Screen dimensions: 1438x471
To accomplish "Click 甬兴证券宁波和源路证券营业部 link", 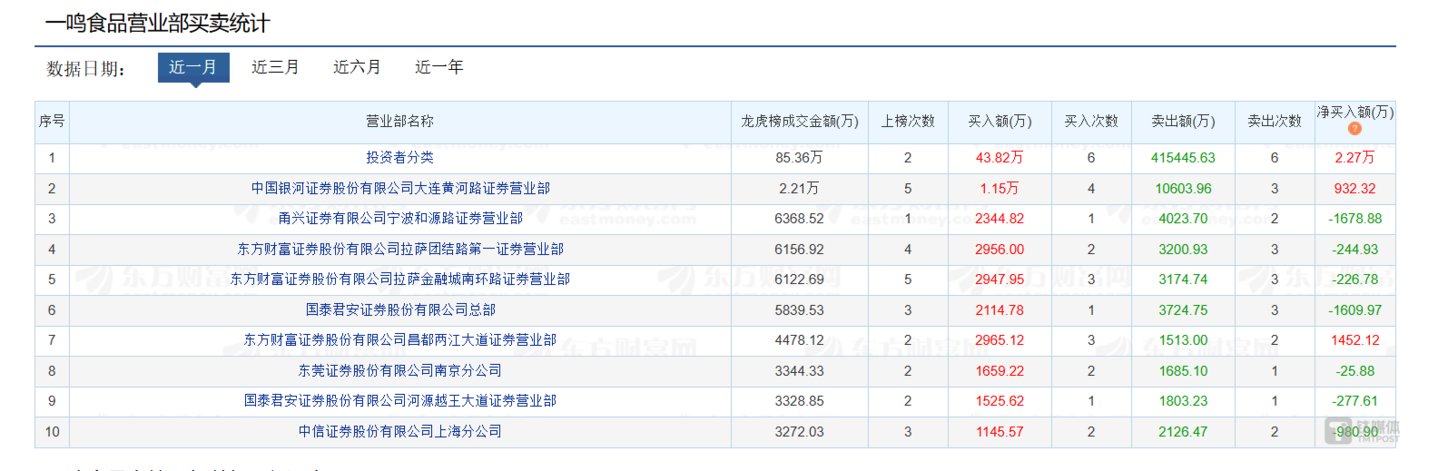I will click(x=400, y=218).
